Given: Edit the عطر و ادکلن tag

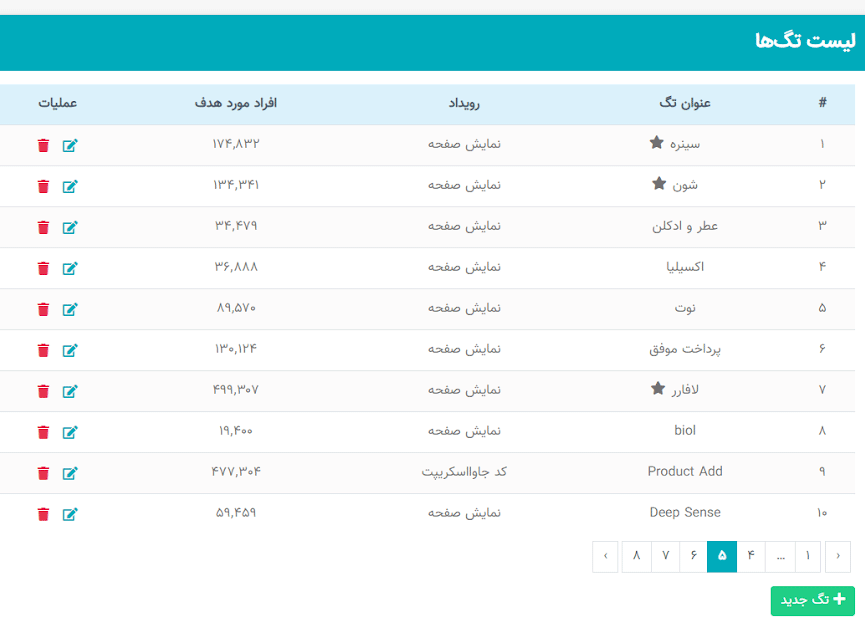Looking at the screenshot, I should [70, 227].
